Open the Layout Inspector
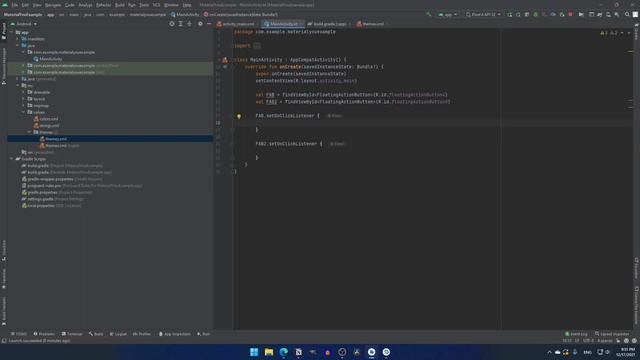 point(612,334)
